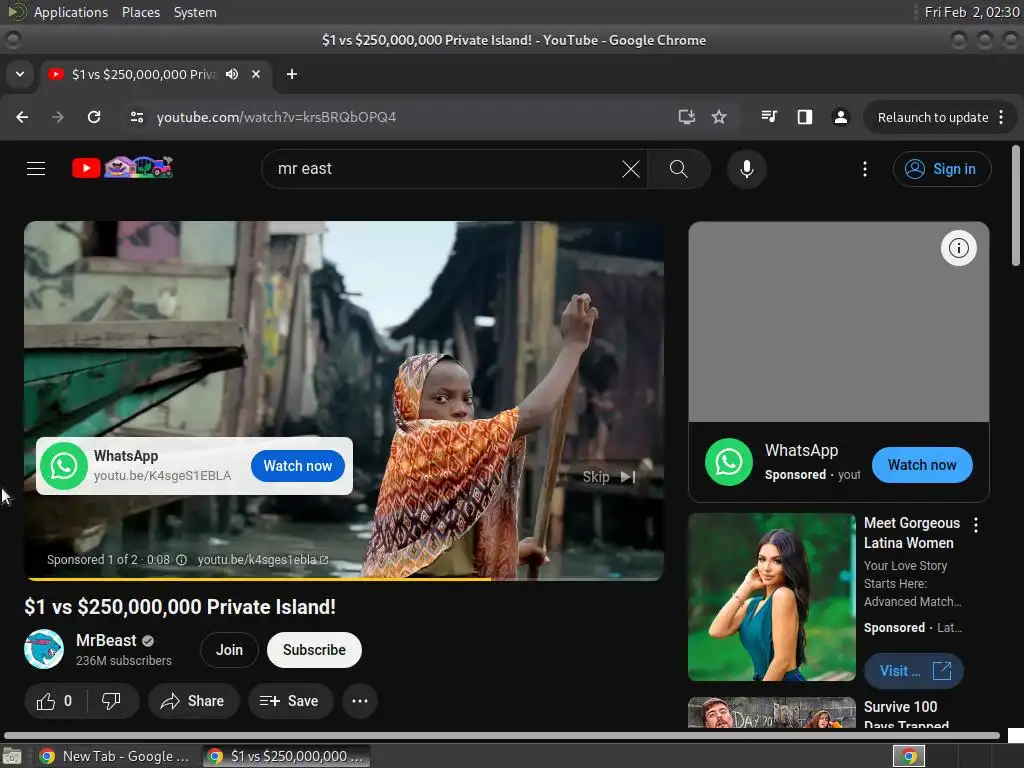
Task: Close the YouTube tab
Action: (256, 74)
